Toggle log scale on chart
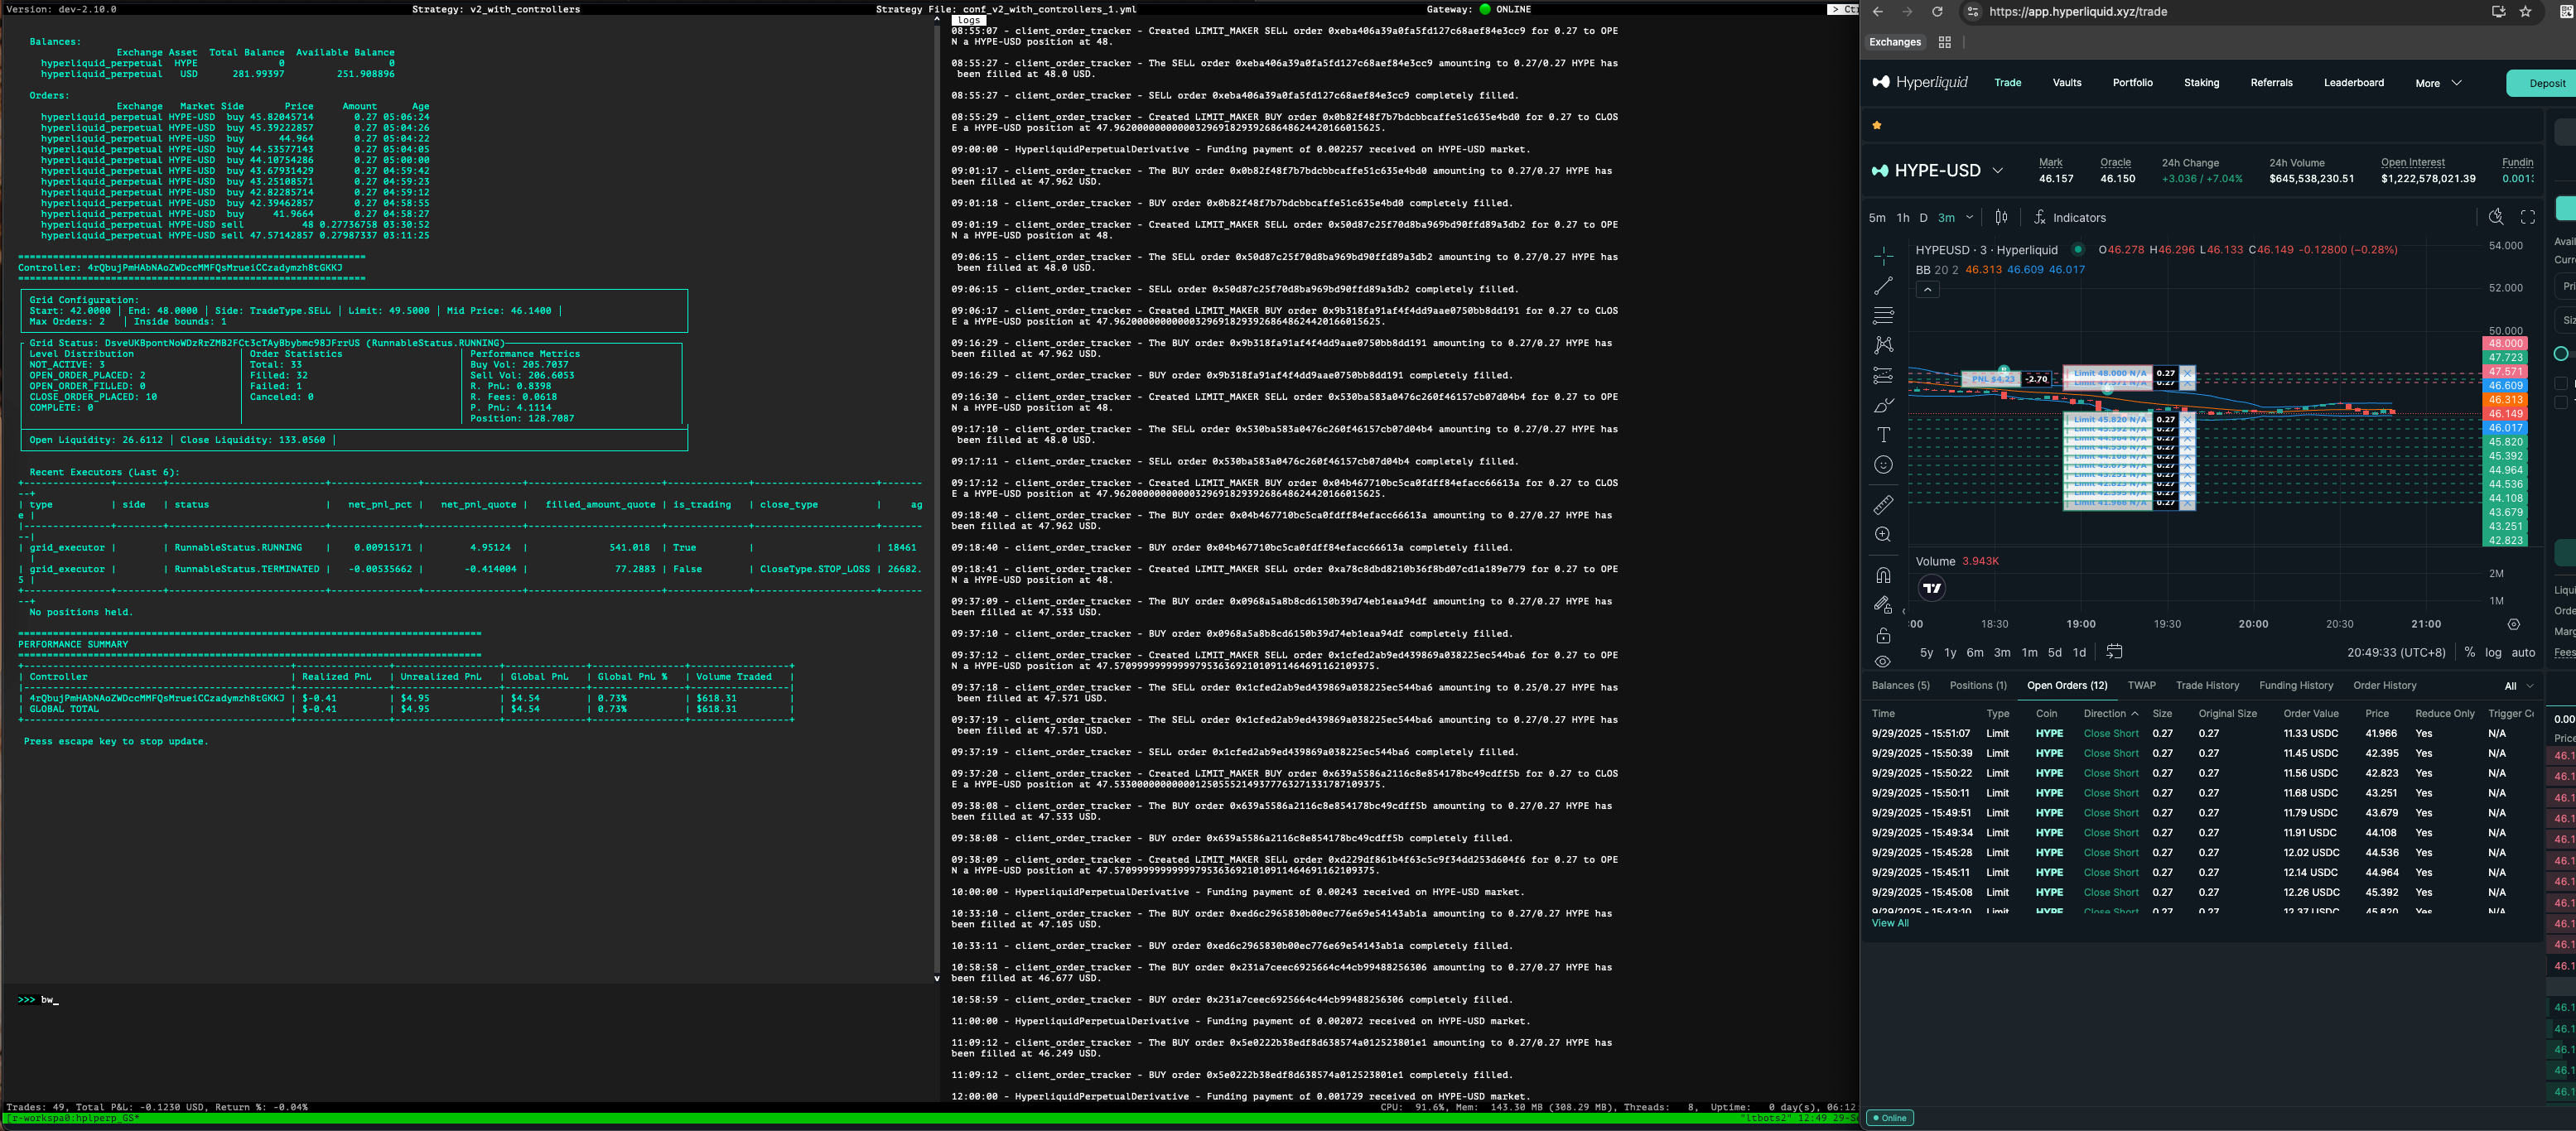2576x1131 pixels. tap(2493, 653)
